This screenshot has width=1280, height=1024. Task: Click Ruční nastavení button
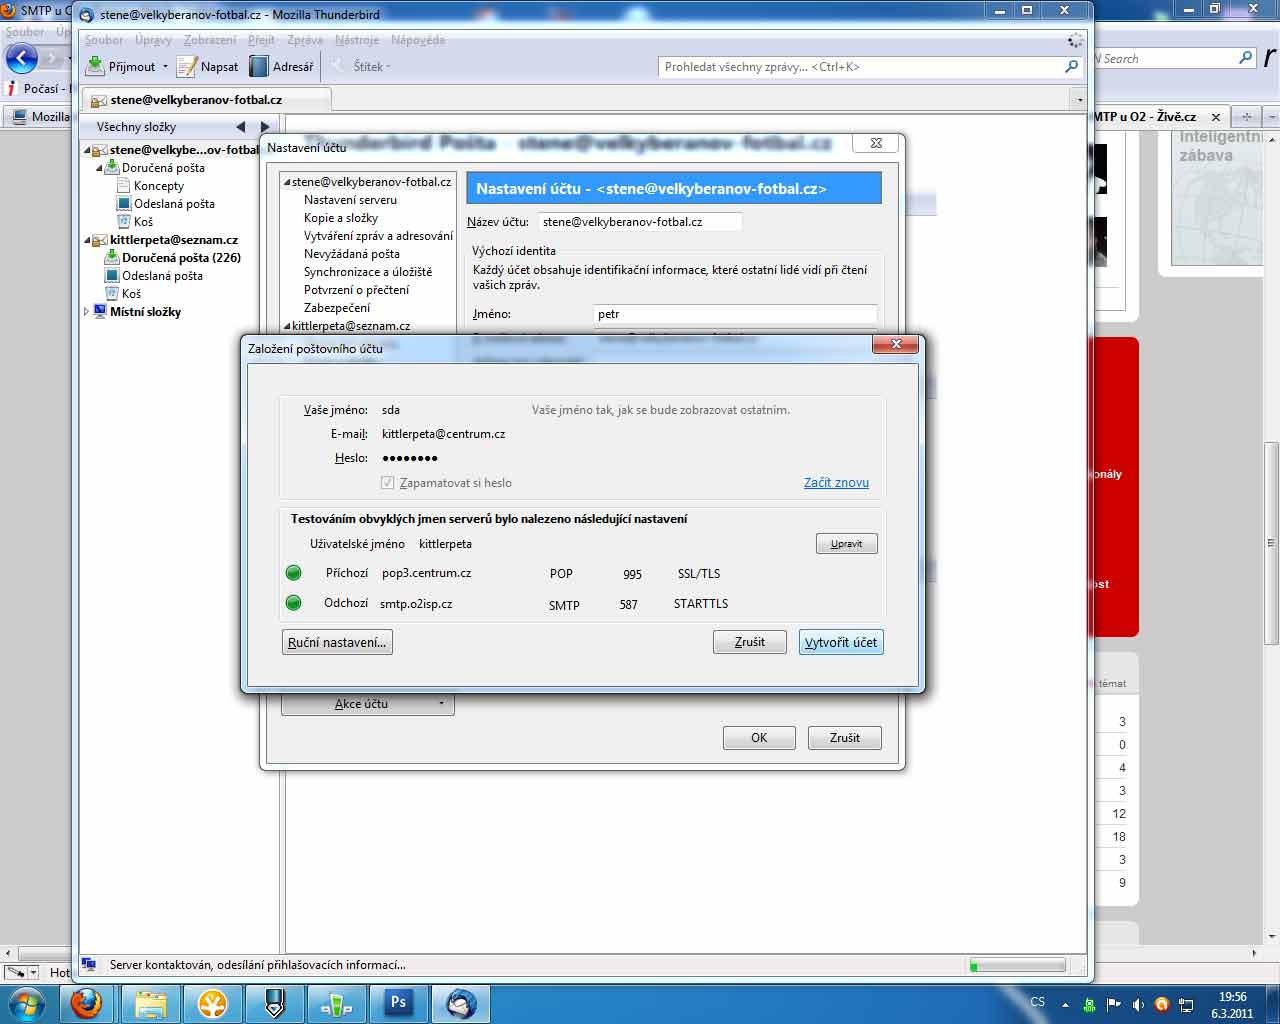point(337,642)
